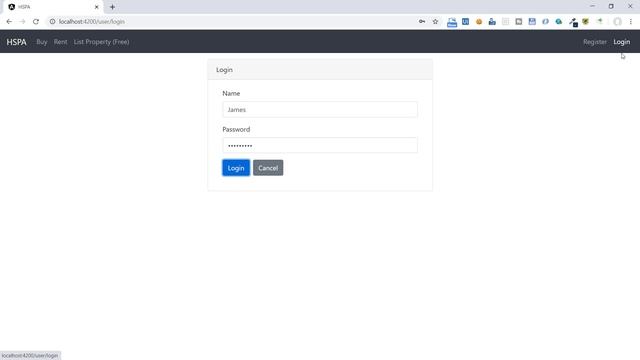Open the saved passwords key icon
The image size is (640, 360).
pos(422,22)
